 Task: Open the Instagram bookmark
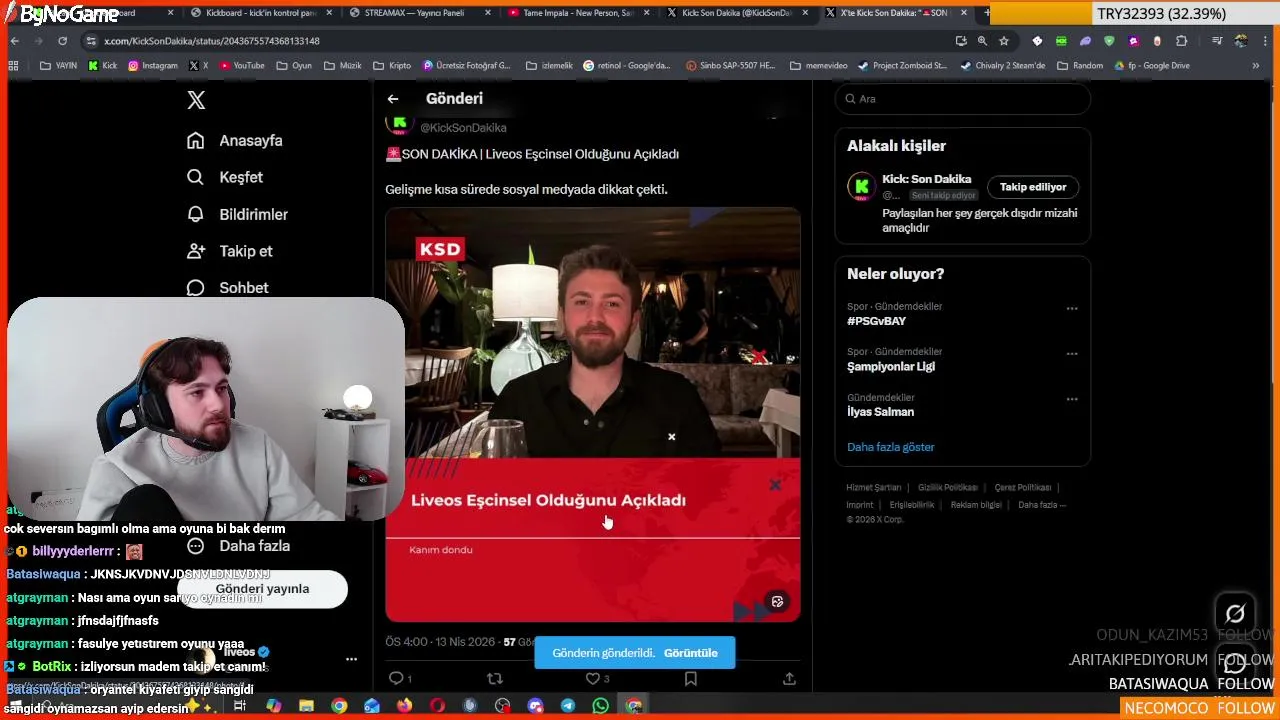[153, 66]
